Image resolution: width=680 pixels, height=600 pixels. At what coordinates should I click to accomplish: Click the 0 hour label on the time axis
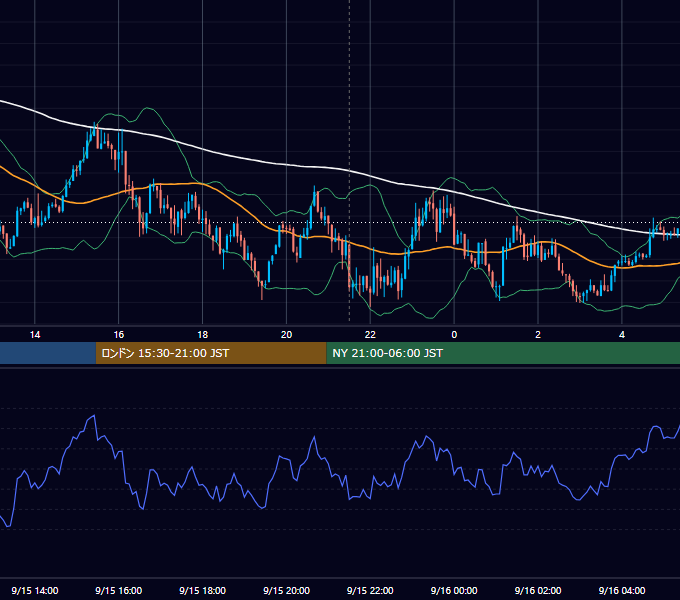454,335
